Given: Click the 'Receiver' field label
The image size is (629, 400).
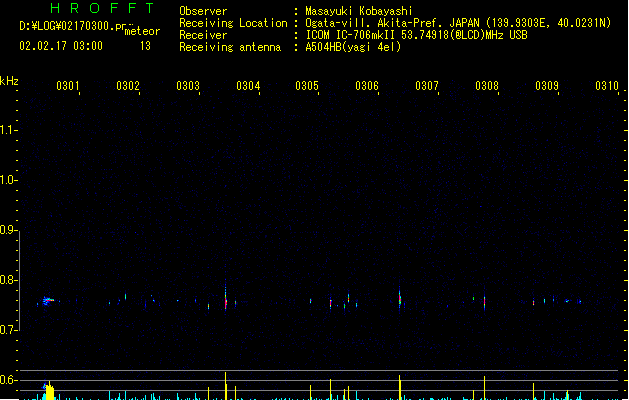Looking at the screenshot, I should click(x=203, y=35).
